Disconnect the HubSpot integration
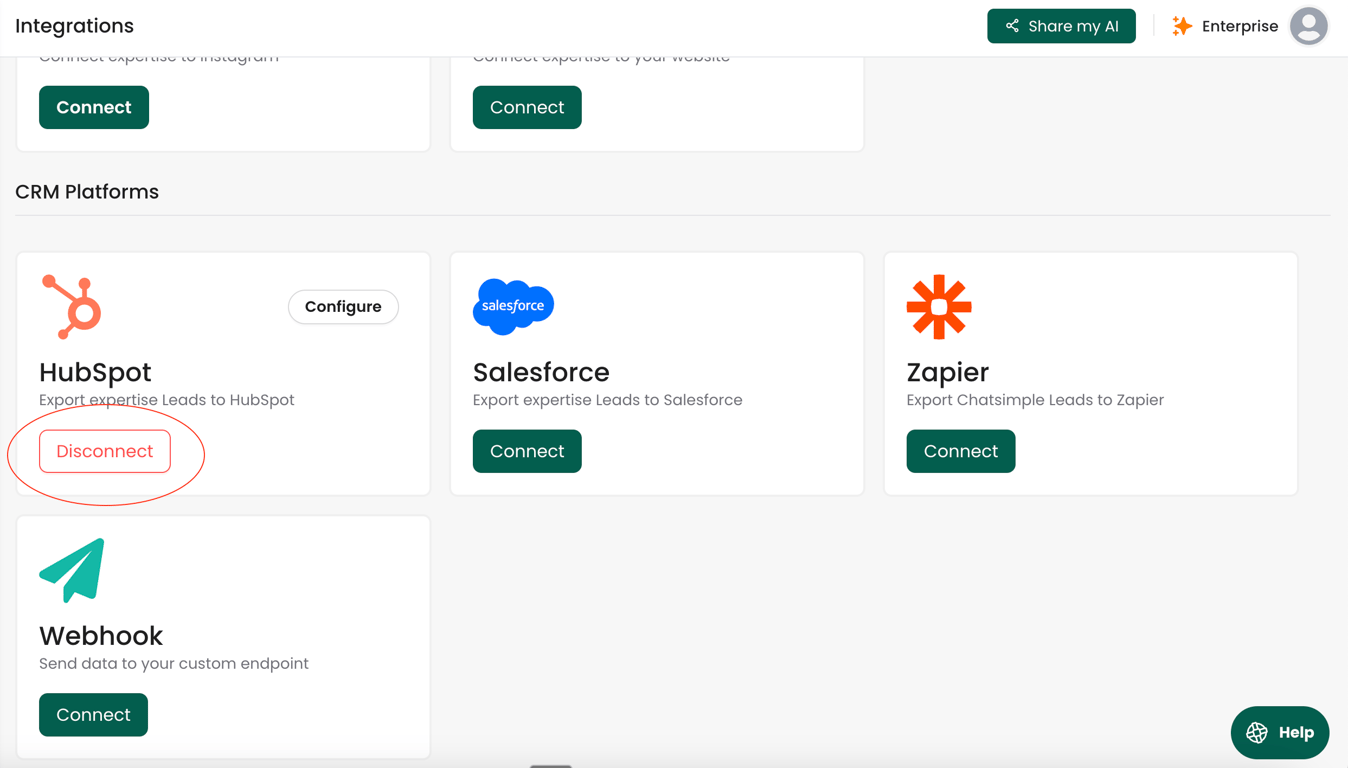This screenshot has width=1348, height=768. coord(105,451)
